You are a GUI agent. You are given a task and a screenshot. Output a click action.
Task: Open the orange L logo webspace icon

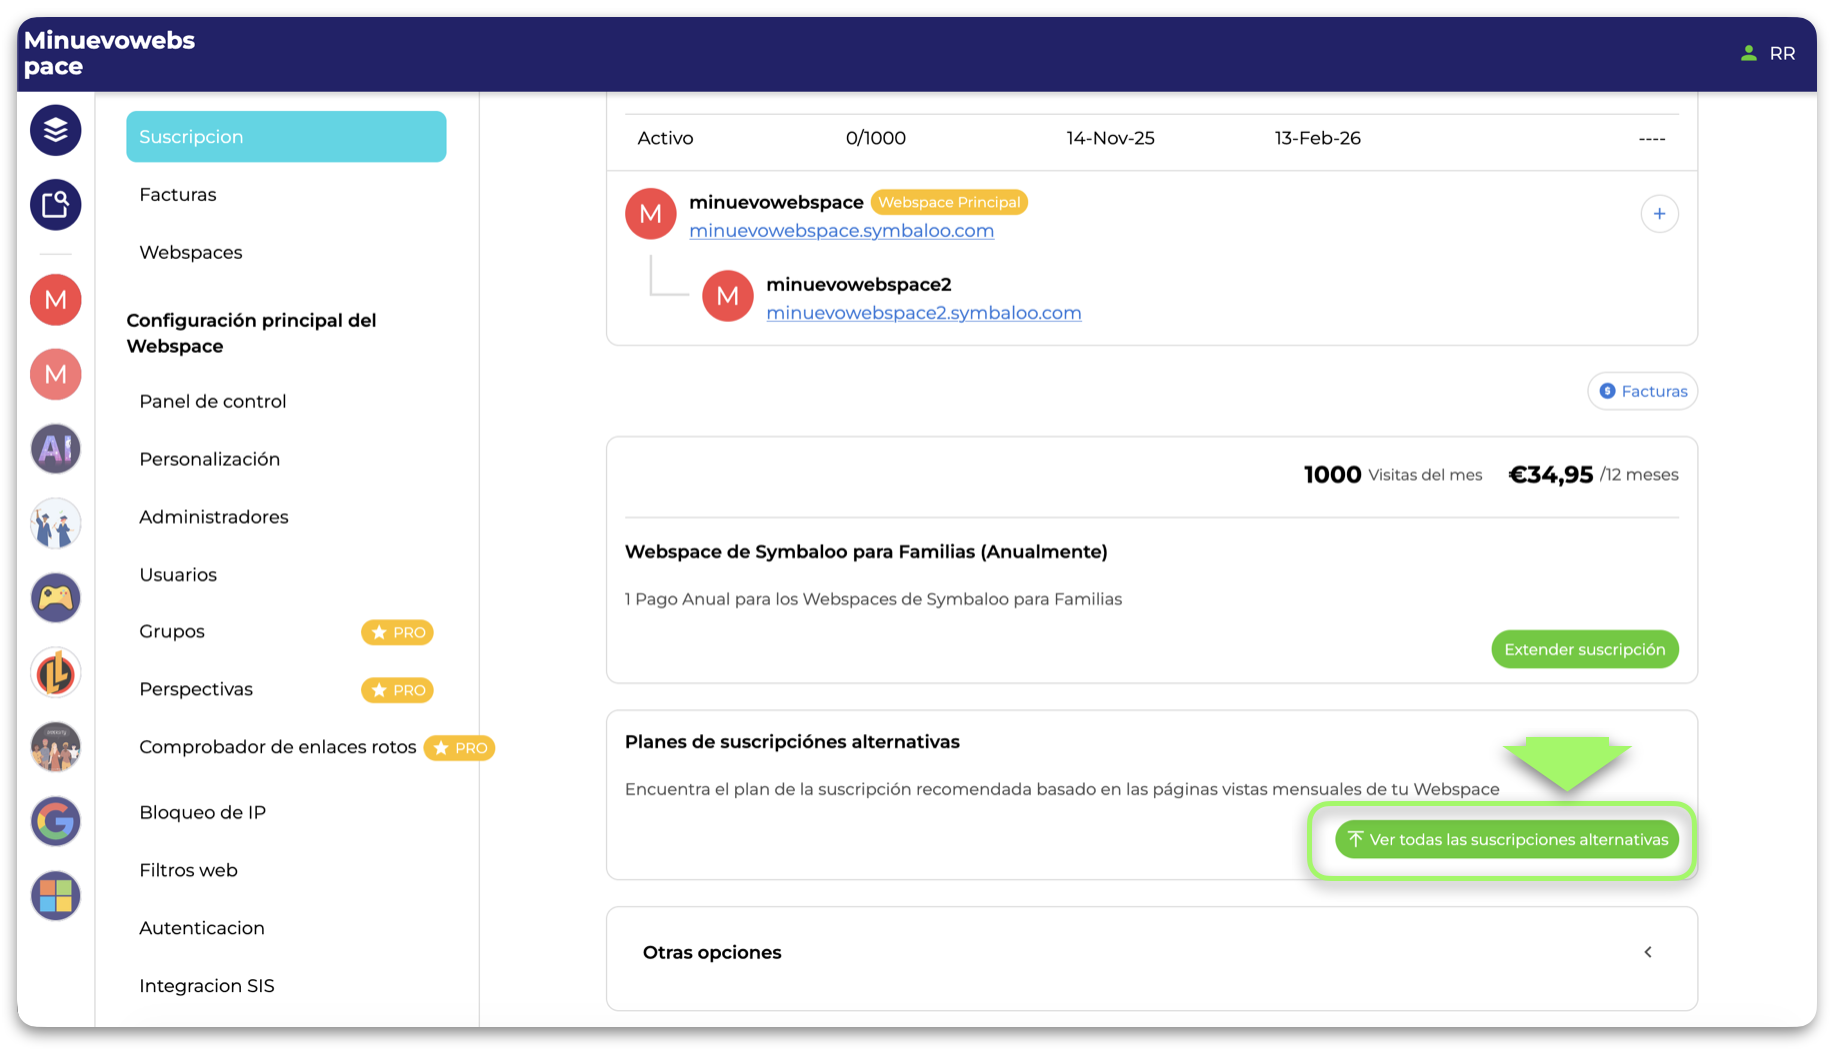(55, 672)
